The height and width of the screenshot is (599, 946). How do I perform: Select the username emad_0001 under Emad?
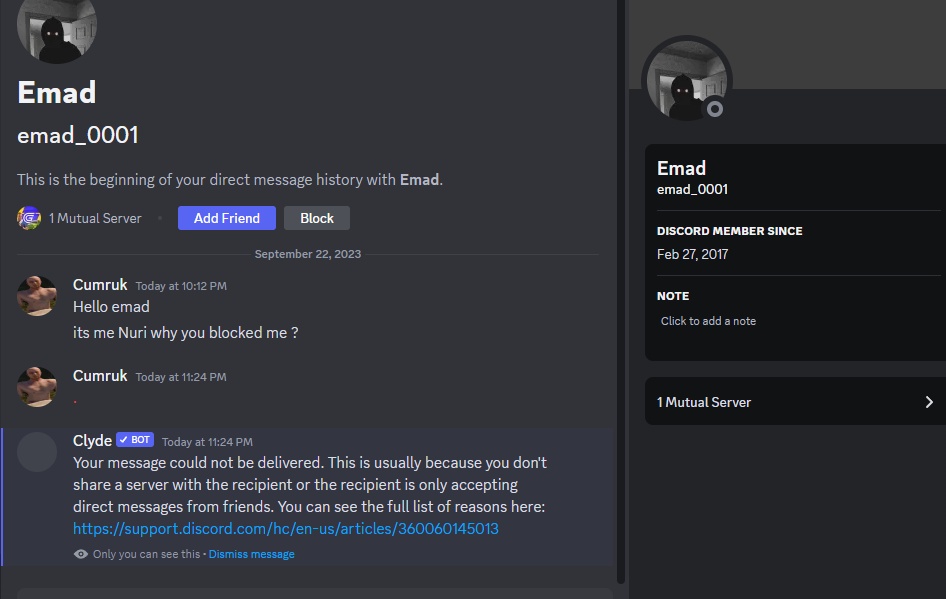[78, 134]
